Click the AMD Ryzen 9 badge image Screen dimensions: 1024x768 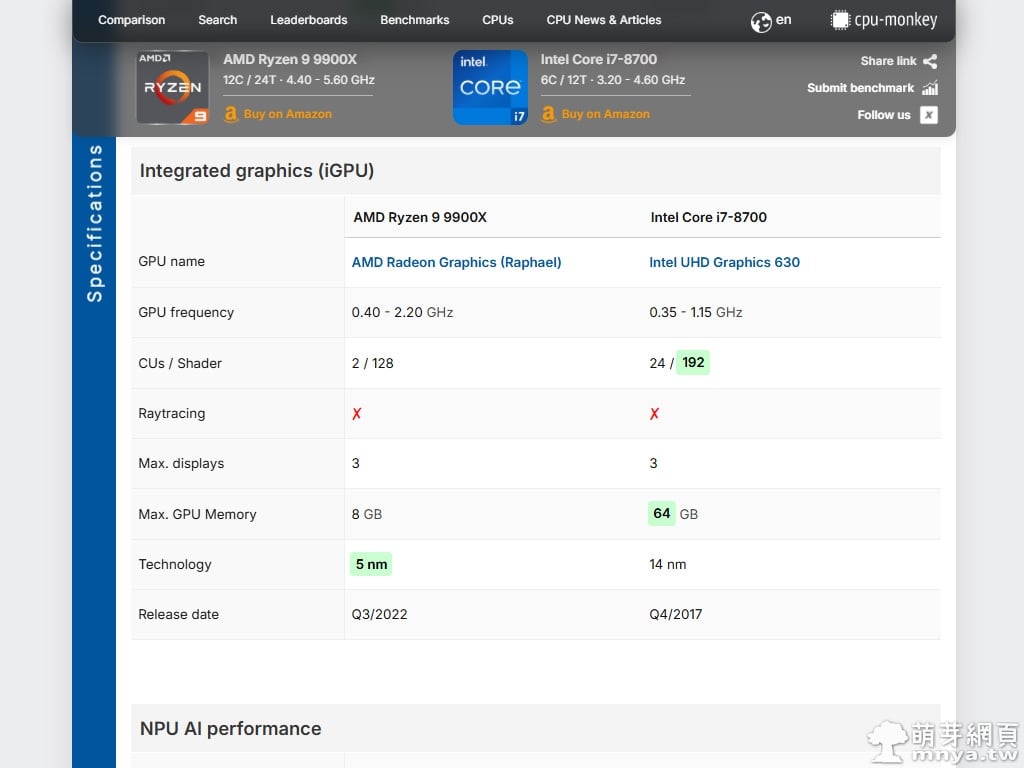click(x=172, y=88)
